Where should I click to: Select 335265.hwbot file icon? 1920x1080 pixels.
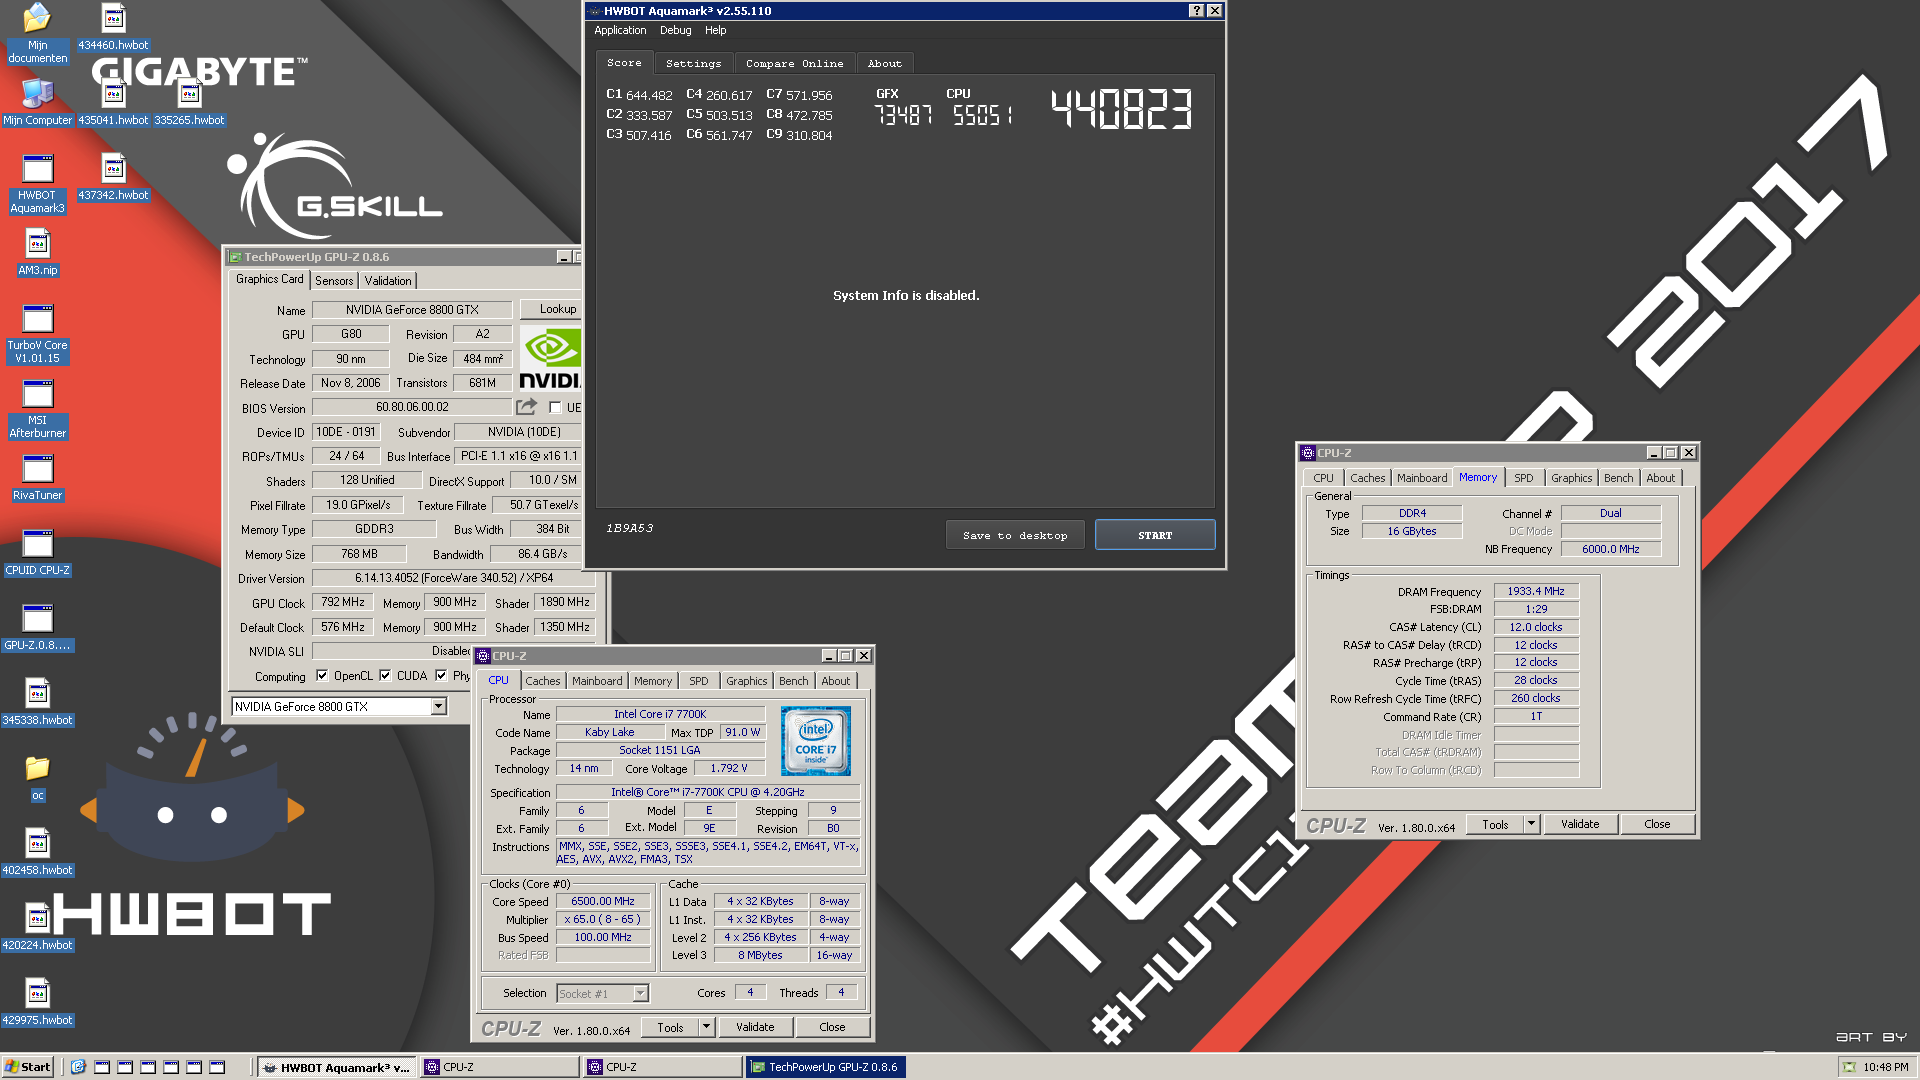point(189,101)
